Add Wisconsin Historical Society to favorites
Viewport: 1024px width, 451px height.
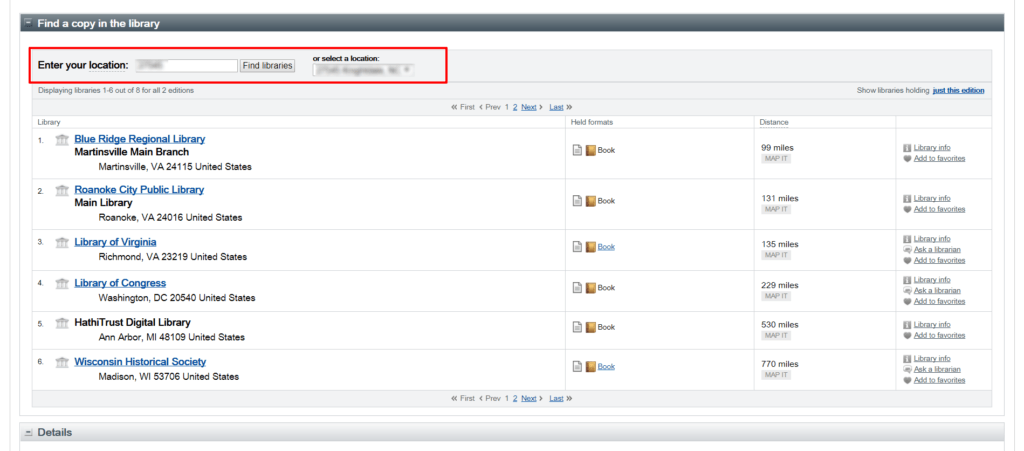pyautogui.click(x=939, y=381)
